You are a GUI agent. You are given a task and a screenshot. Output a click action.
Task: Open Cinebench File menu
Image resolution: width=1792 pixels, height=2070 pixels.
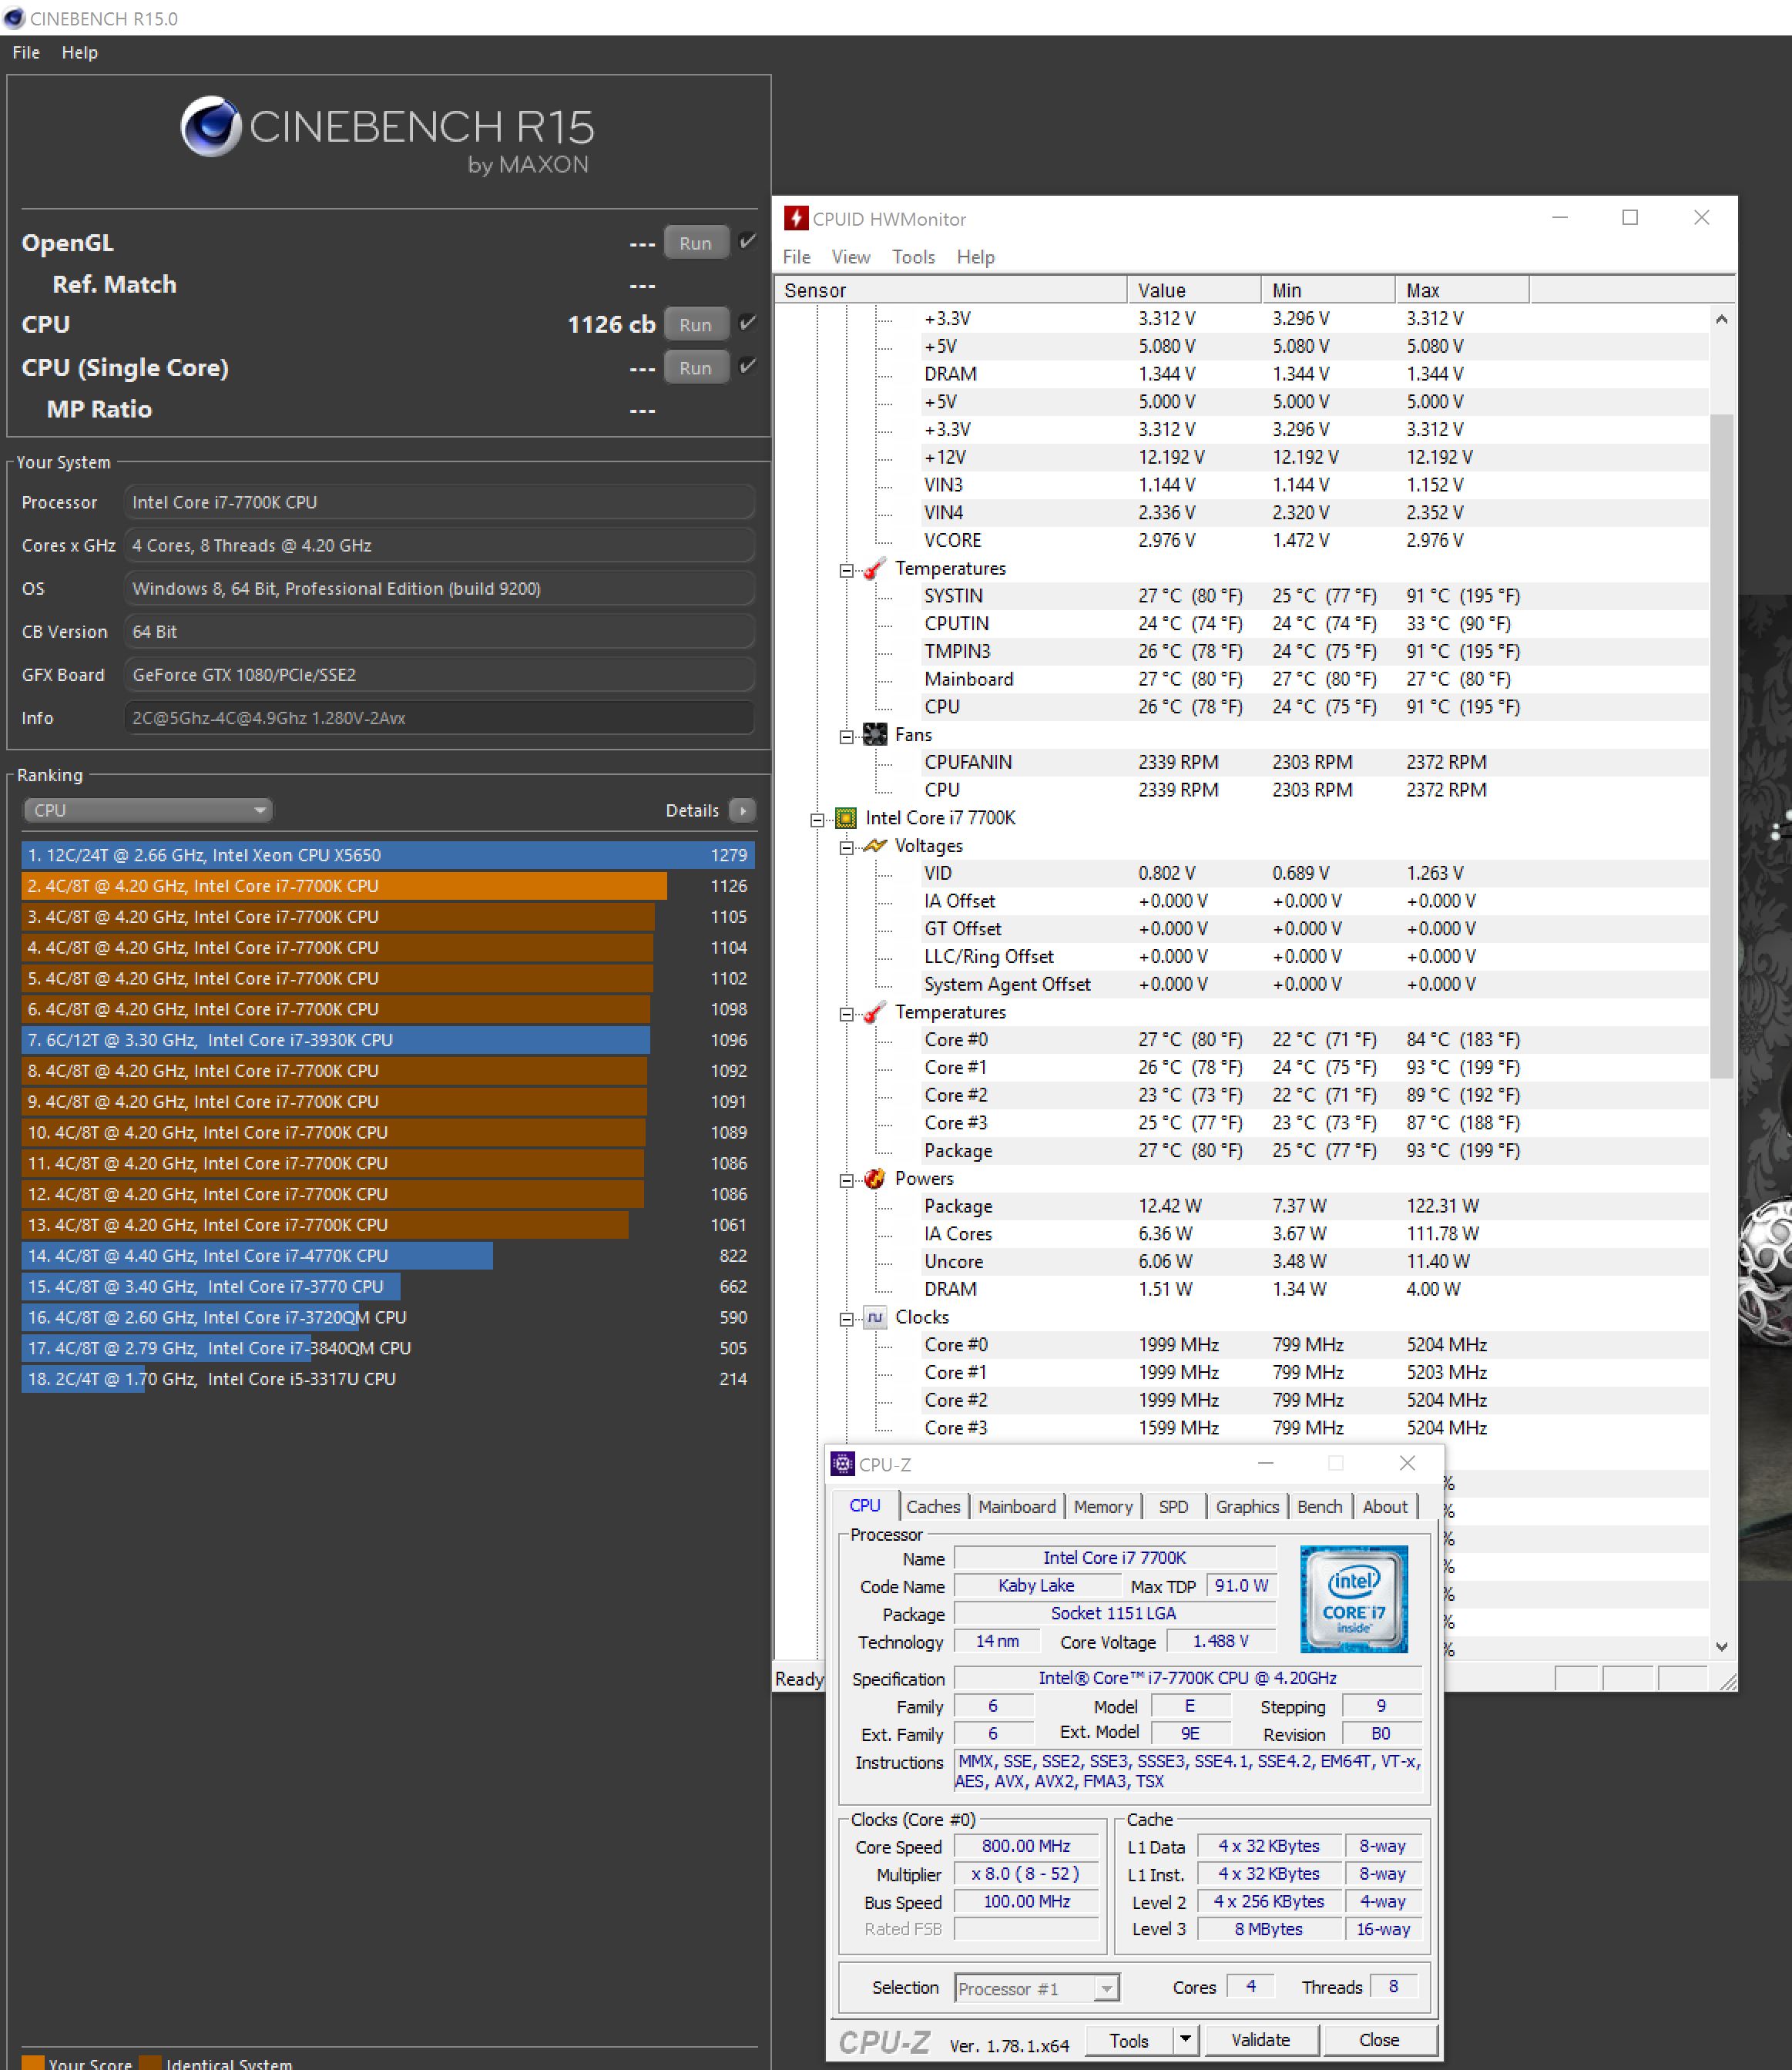tap(26, 52)
